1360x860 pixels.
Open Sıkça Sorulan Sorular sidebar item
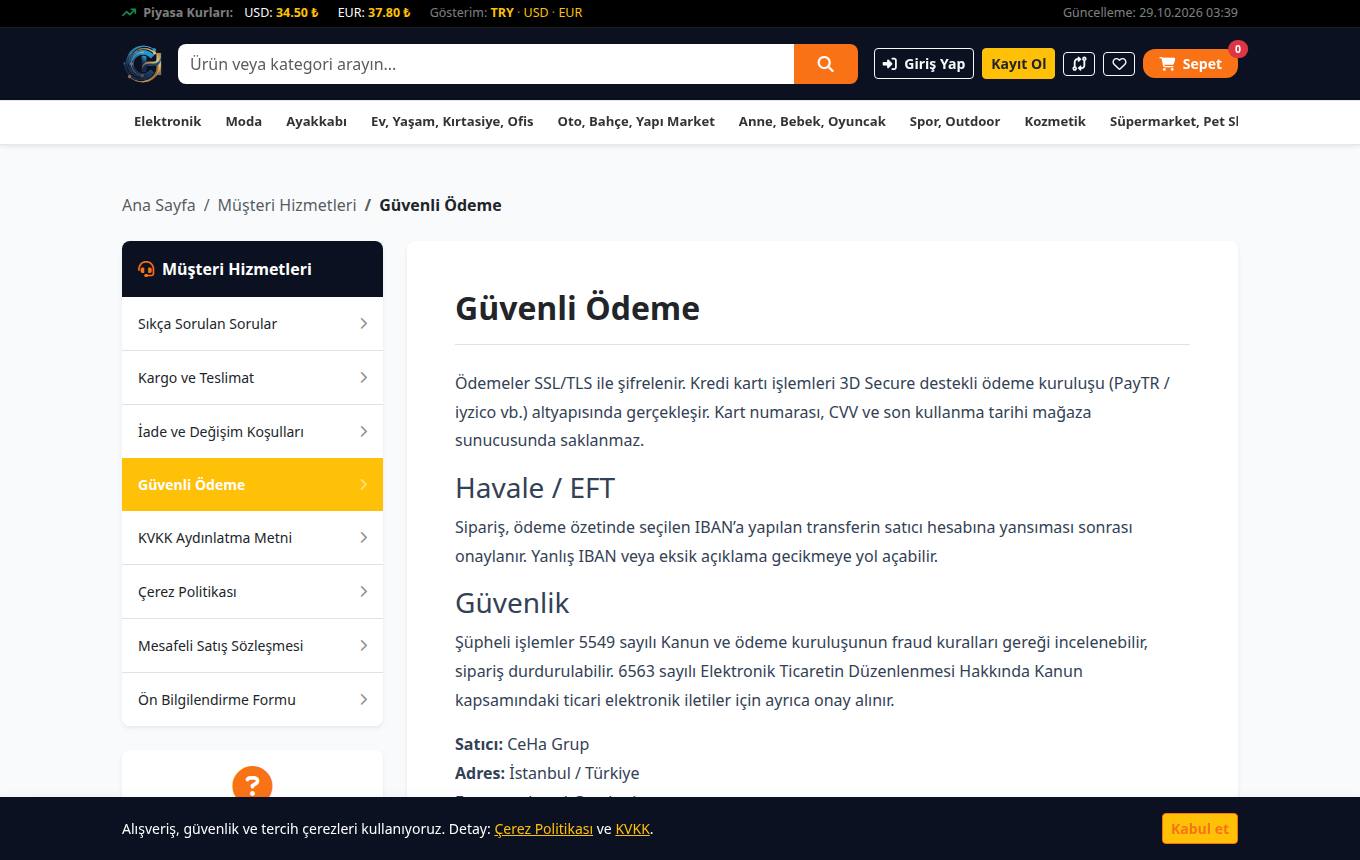[x=252, y=324]
